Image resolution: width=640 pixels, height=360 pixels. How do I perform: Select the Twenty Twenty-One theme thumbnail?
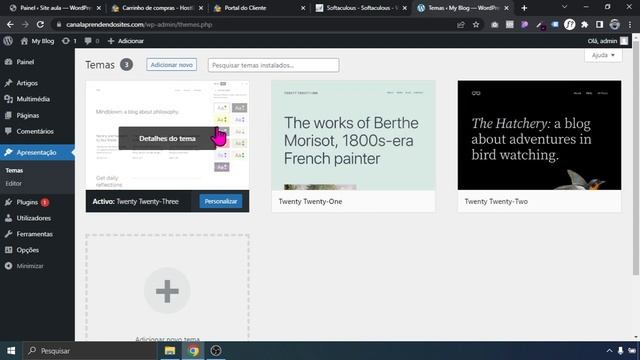353,135
